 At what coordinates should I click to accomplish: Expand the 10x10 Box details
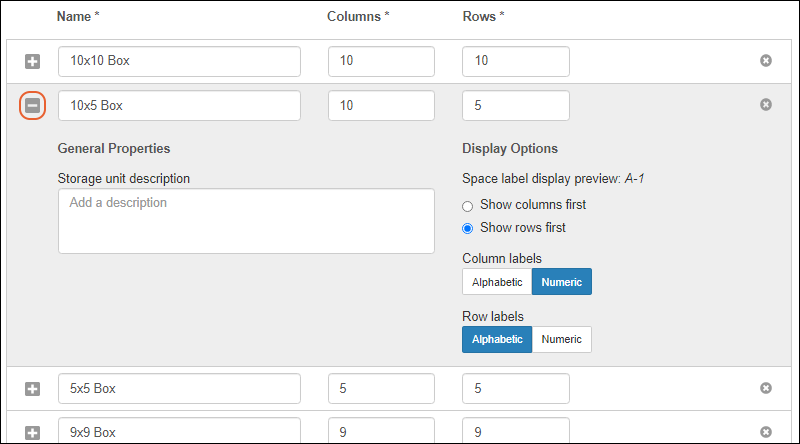coord(32,61)
